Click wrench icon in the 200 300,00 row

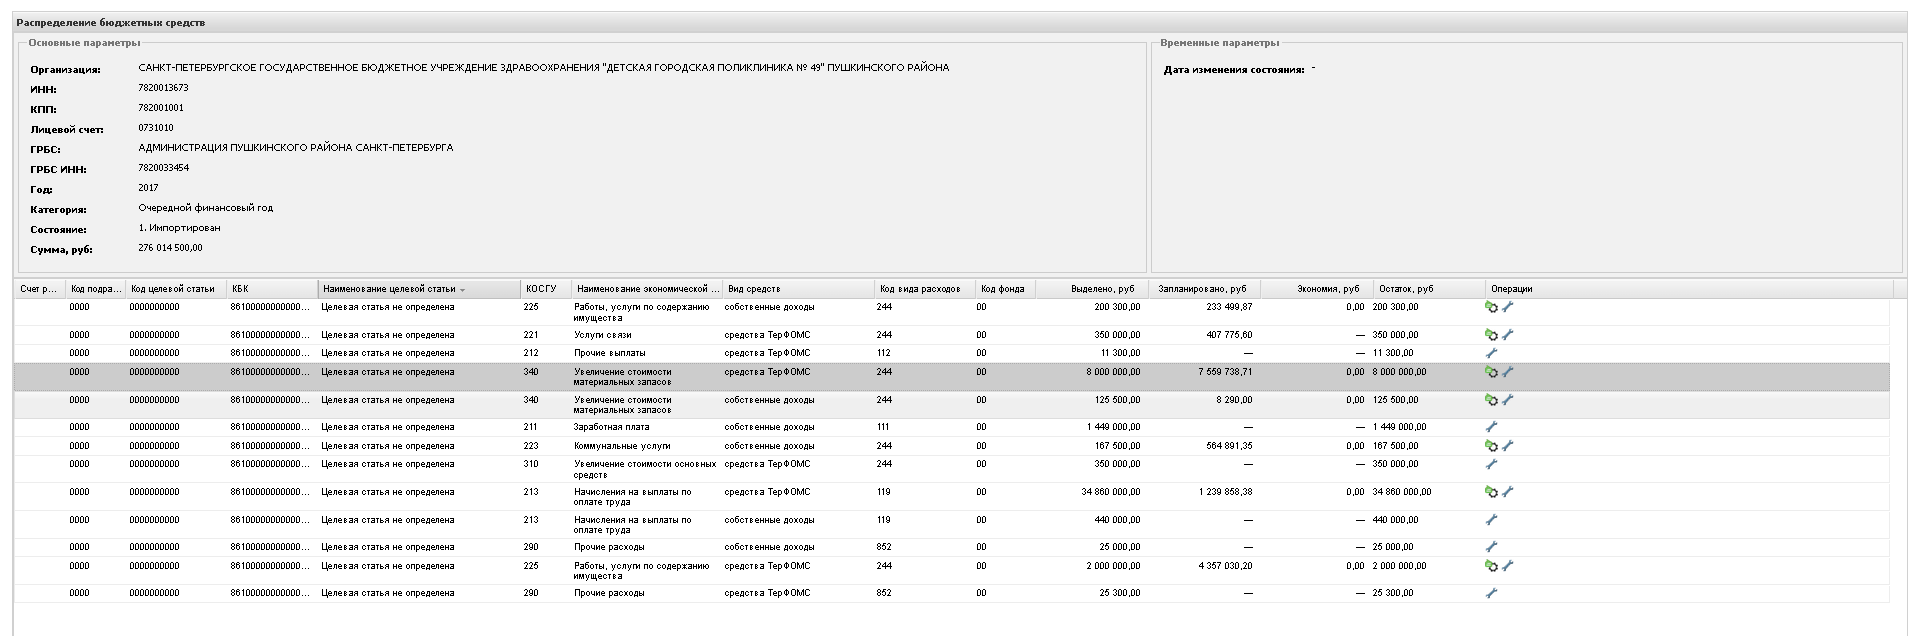point(1508,307)
